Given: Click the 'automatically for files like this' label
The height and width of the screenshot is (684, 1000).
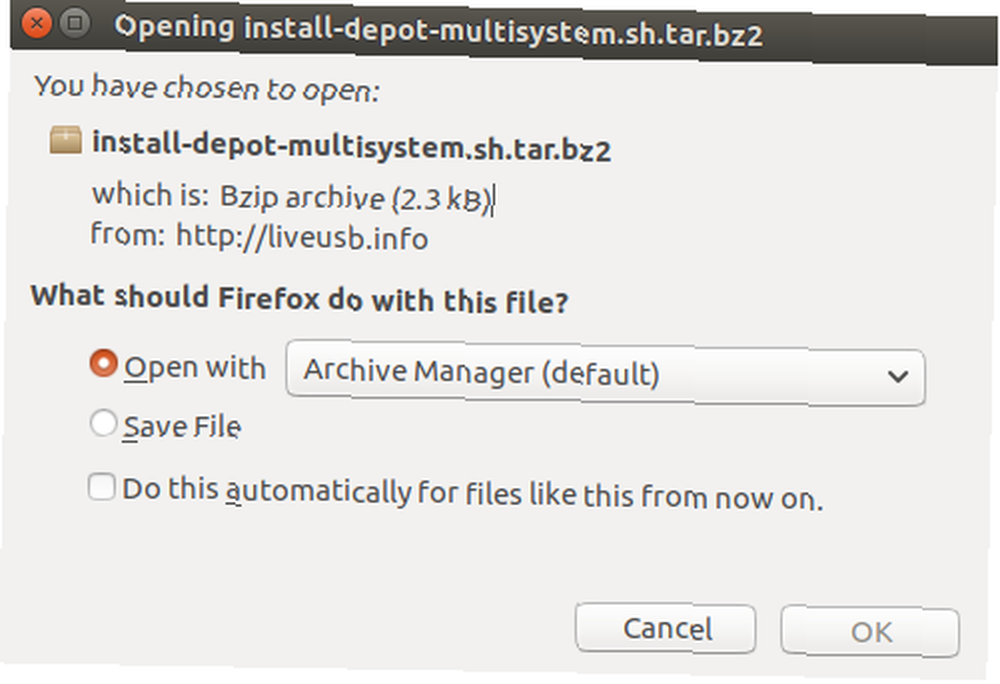Looking at the screenshot, I should click(473, 493).
